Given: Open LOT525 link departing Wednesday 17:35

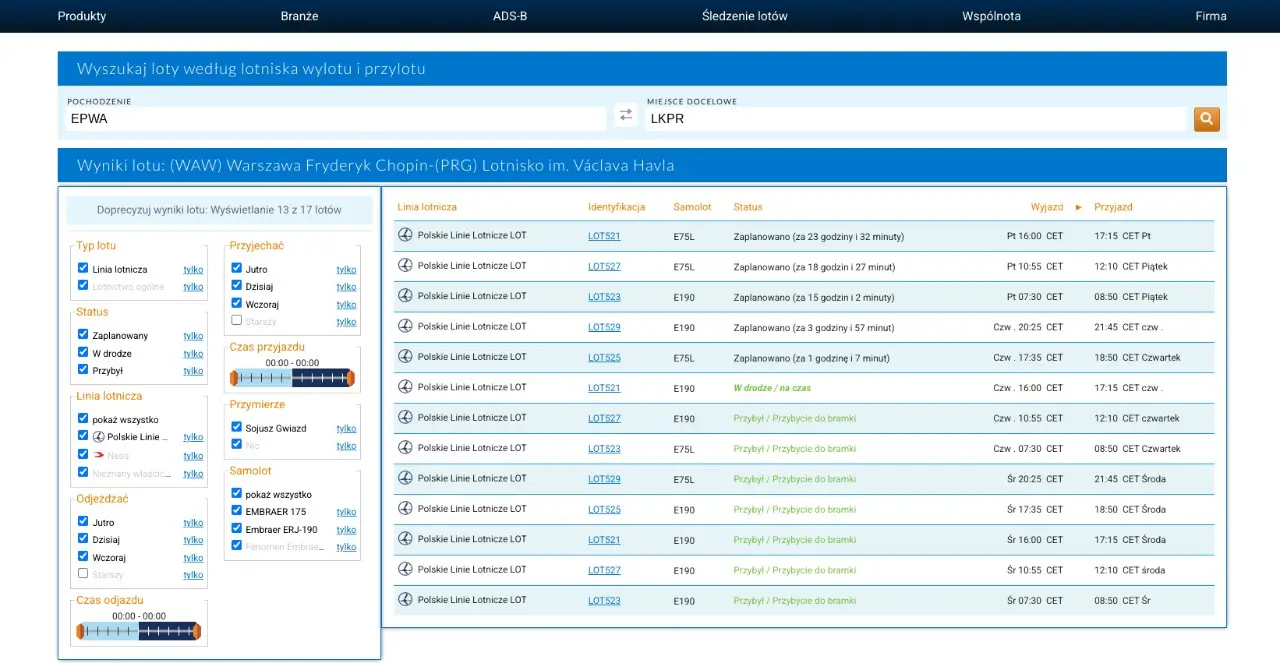Looking at the screenshot, I should pyautogui.click(x=604, y=510).
